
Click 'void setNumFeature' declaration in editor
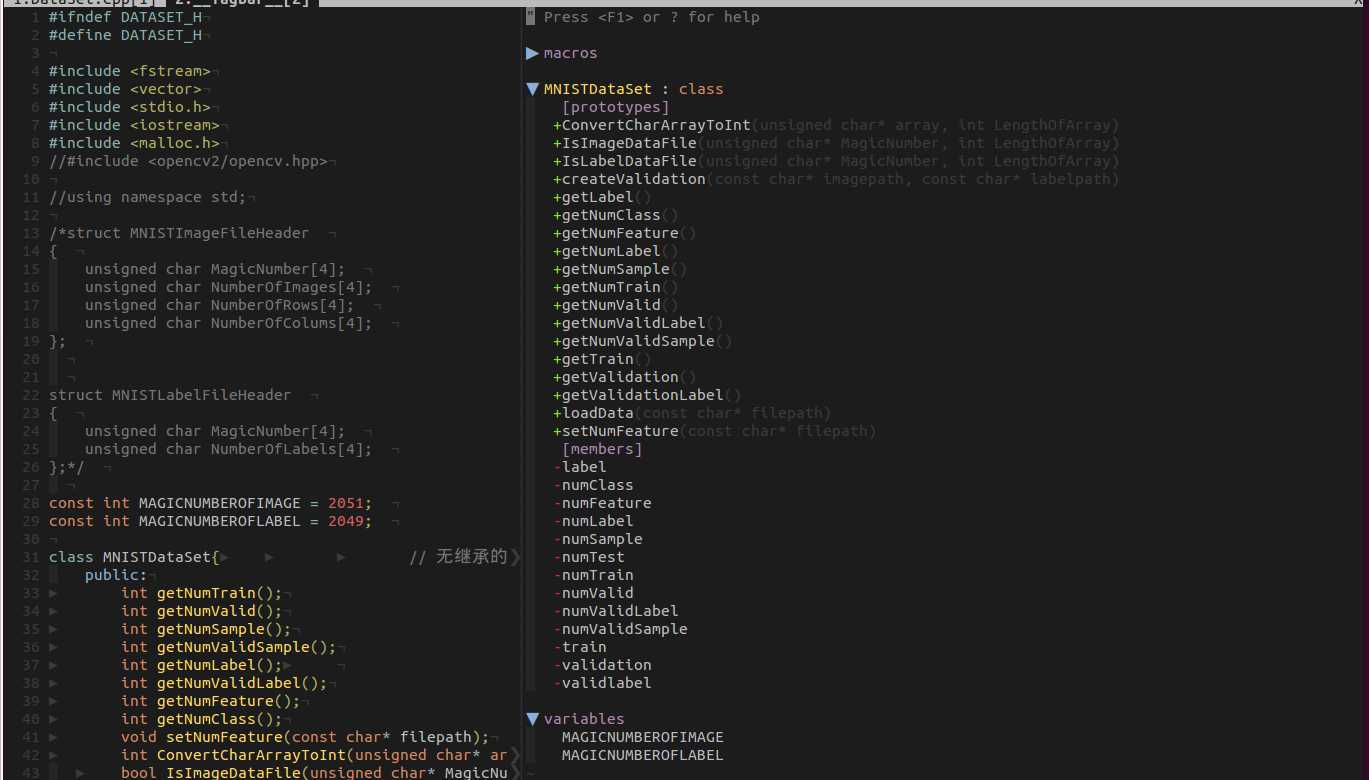coord(305,737)
